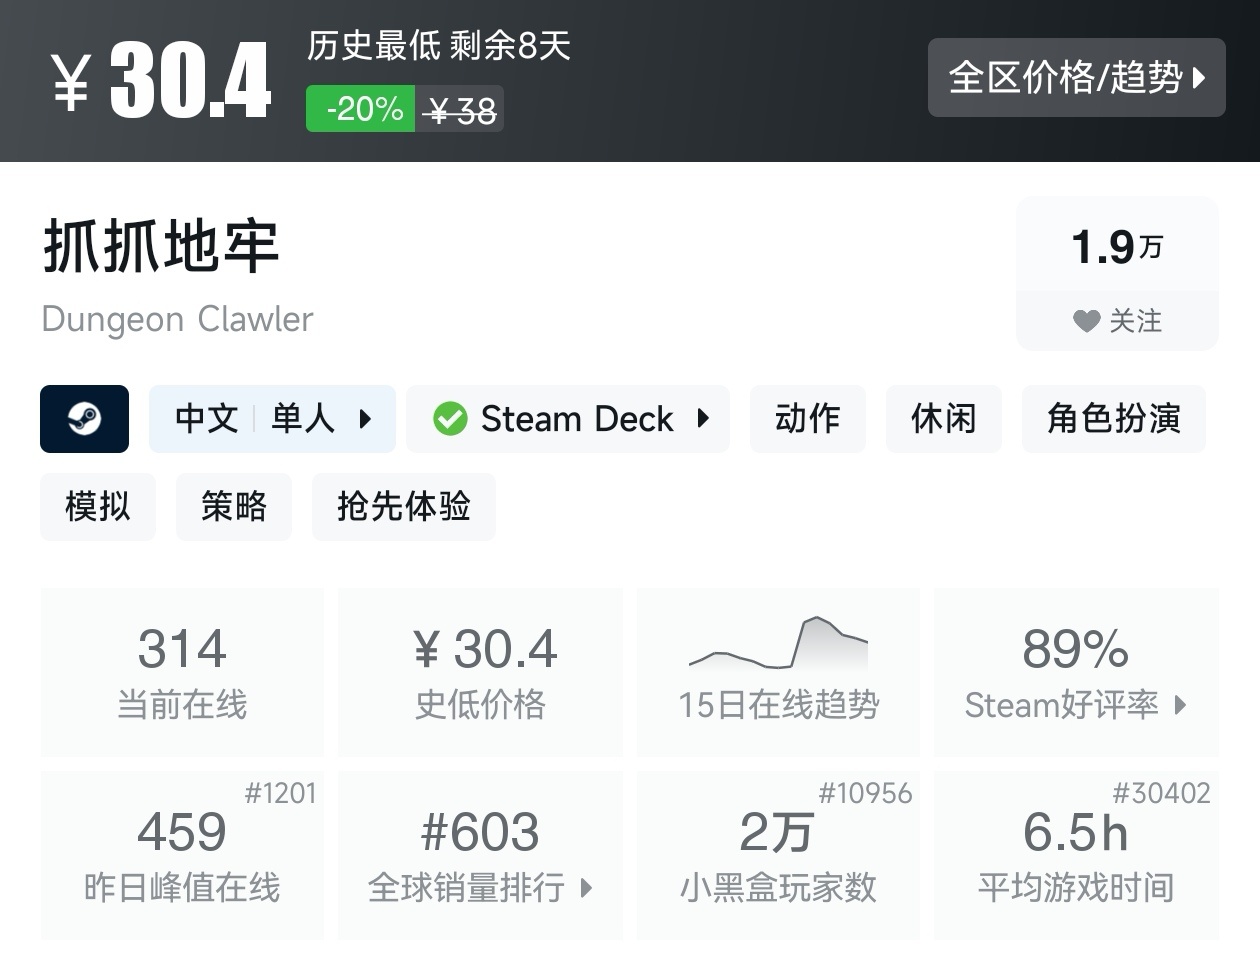Expand the 中文 单人 language options arrow
This screenshot has width=1260, height=956.
[365, 419]
